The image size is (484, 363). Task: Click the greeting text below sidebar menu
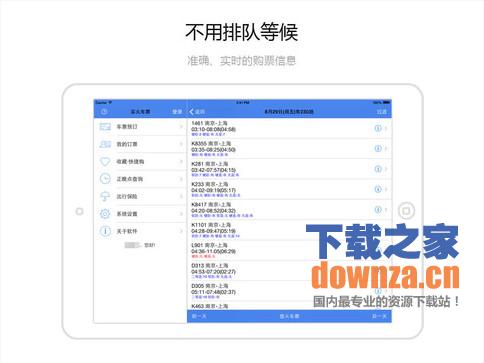[x=140, y=245]
